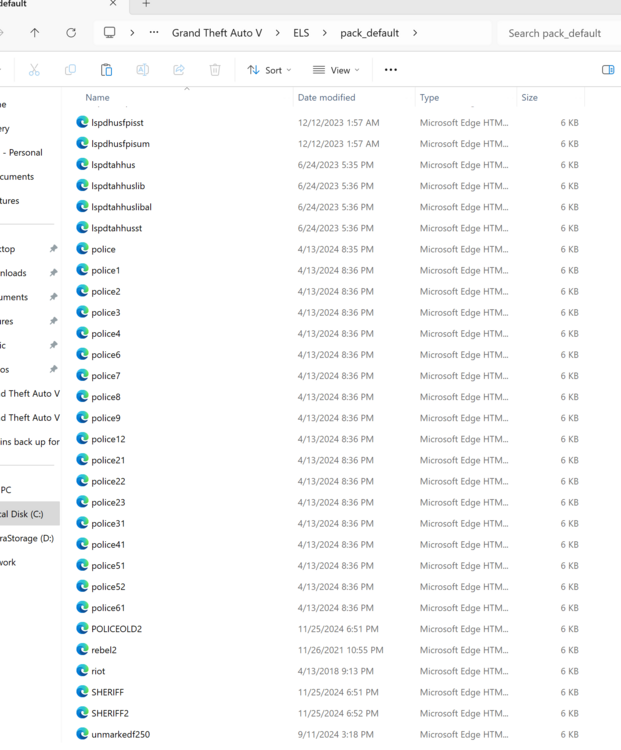Click the Rename icon in toolbar

tap(143, 70)
